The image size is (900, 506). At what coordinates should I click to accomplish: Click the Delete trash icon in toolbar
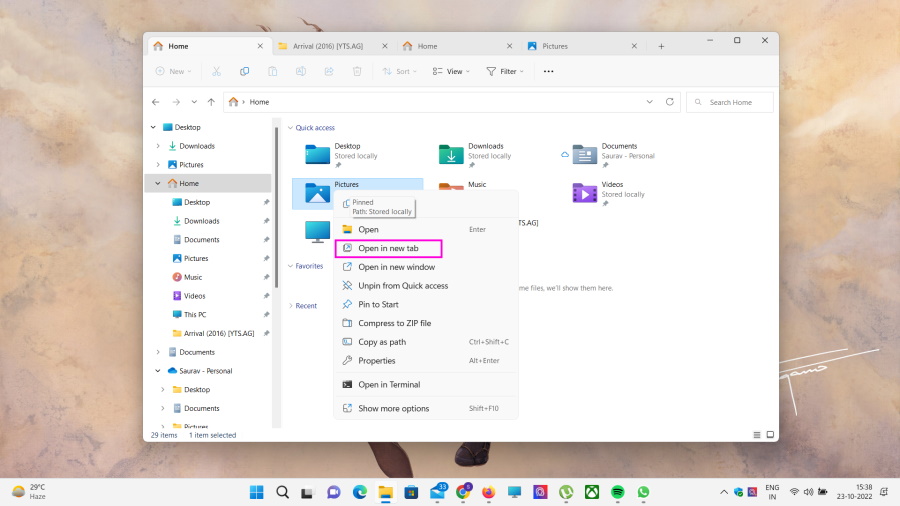tap(357, 71)
